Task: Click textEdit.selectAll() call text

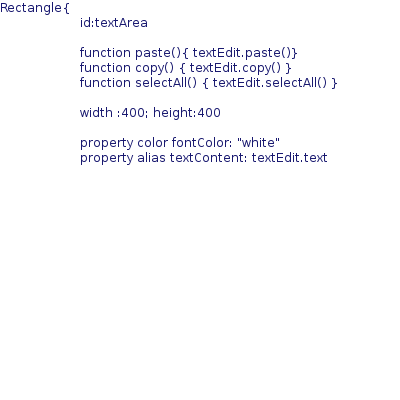Action: [270, 83]
